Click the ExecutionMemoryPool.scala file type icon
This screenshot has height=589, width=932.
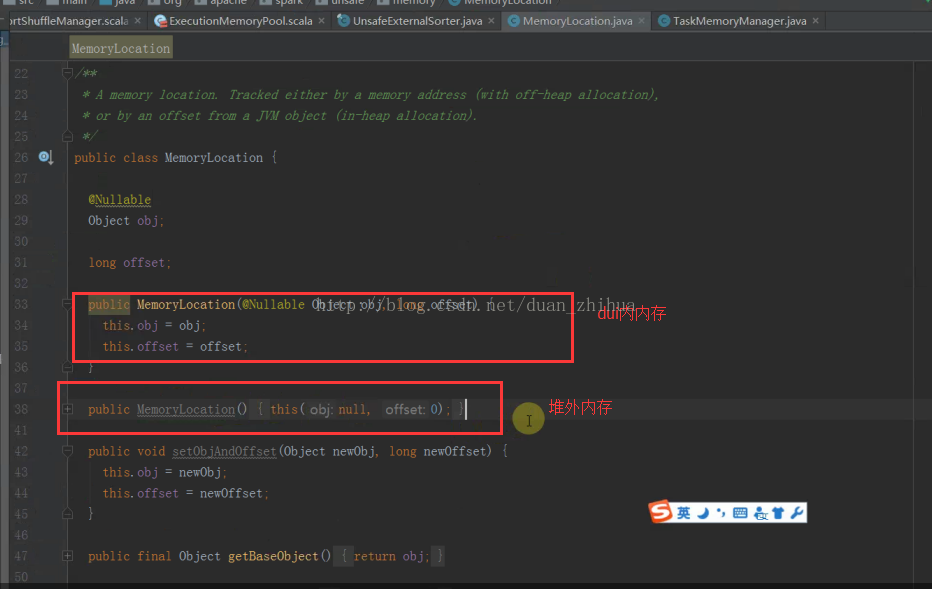pos(160,21)
